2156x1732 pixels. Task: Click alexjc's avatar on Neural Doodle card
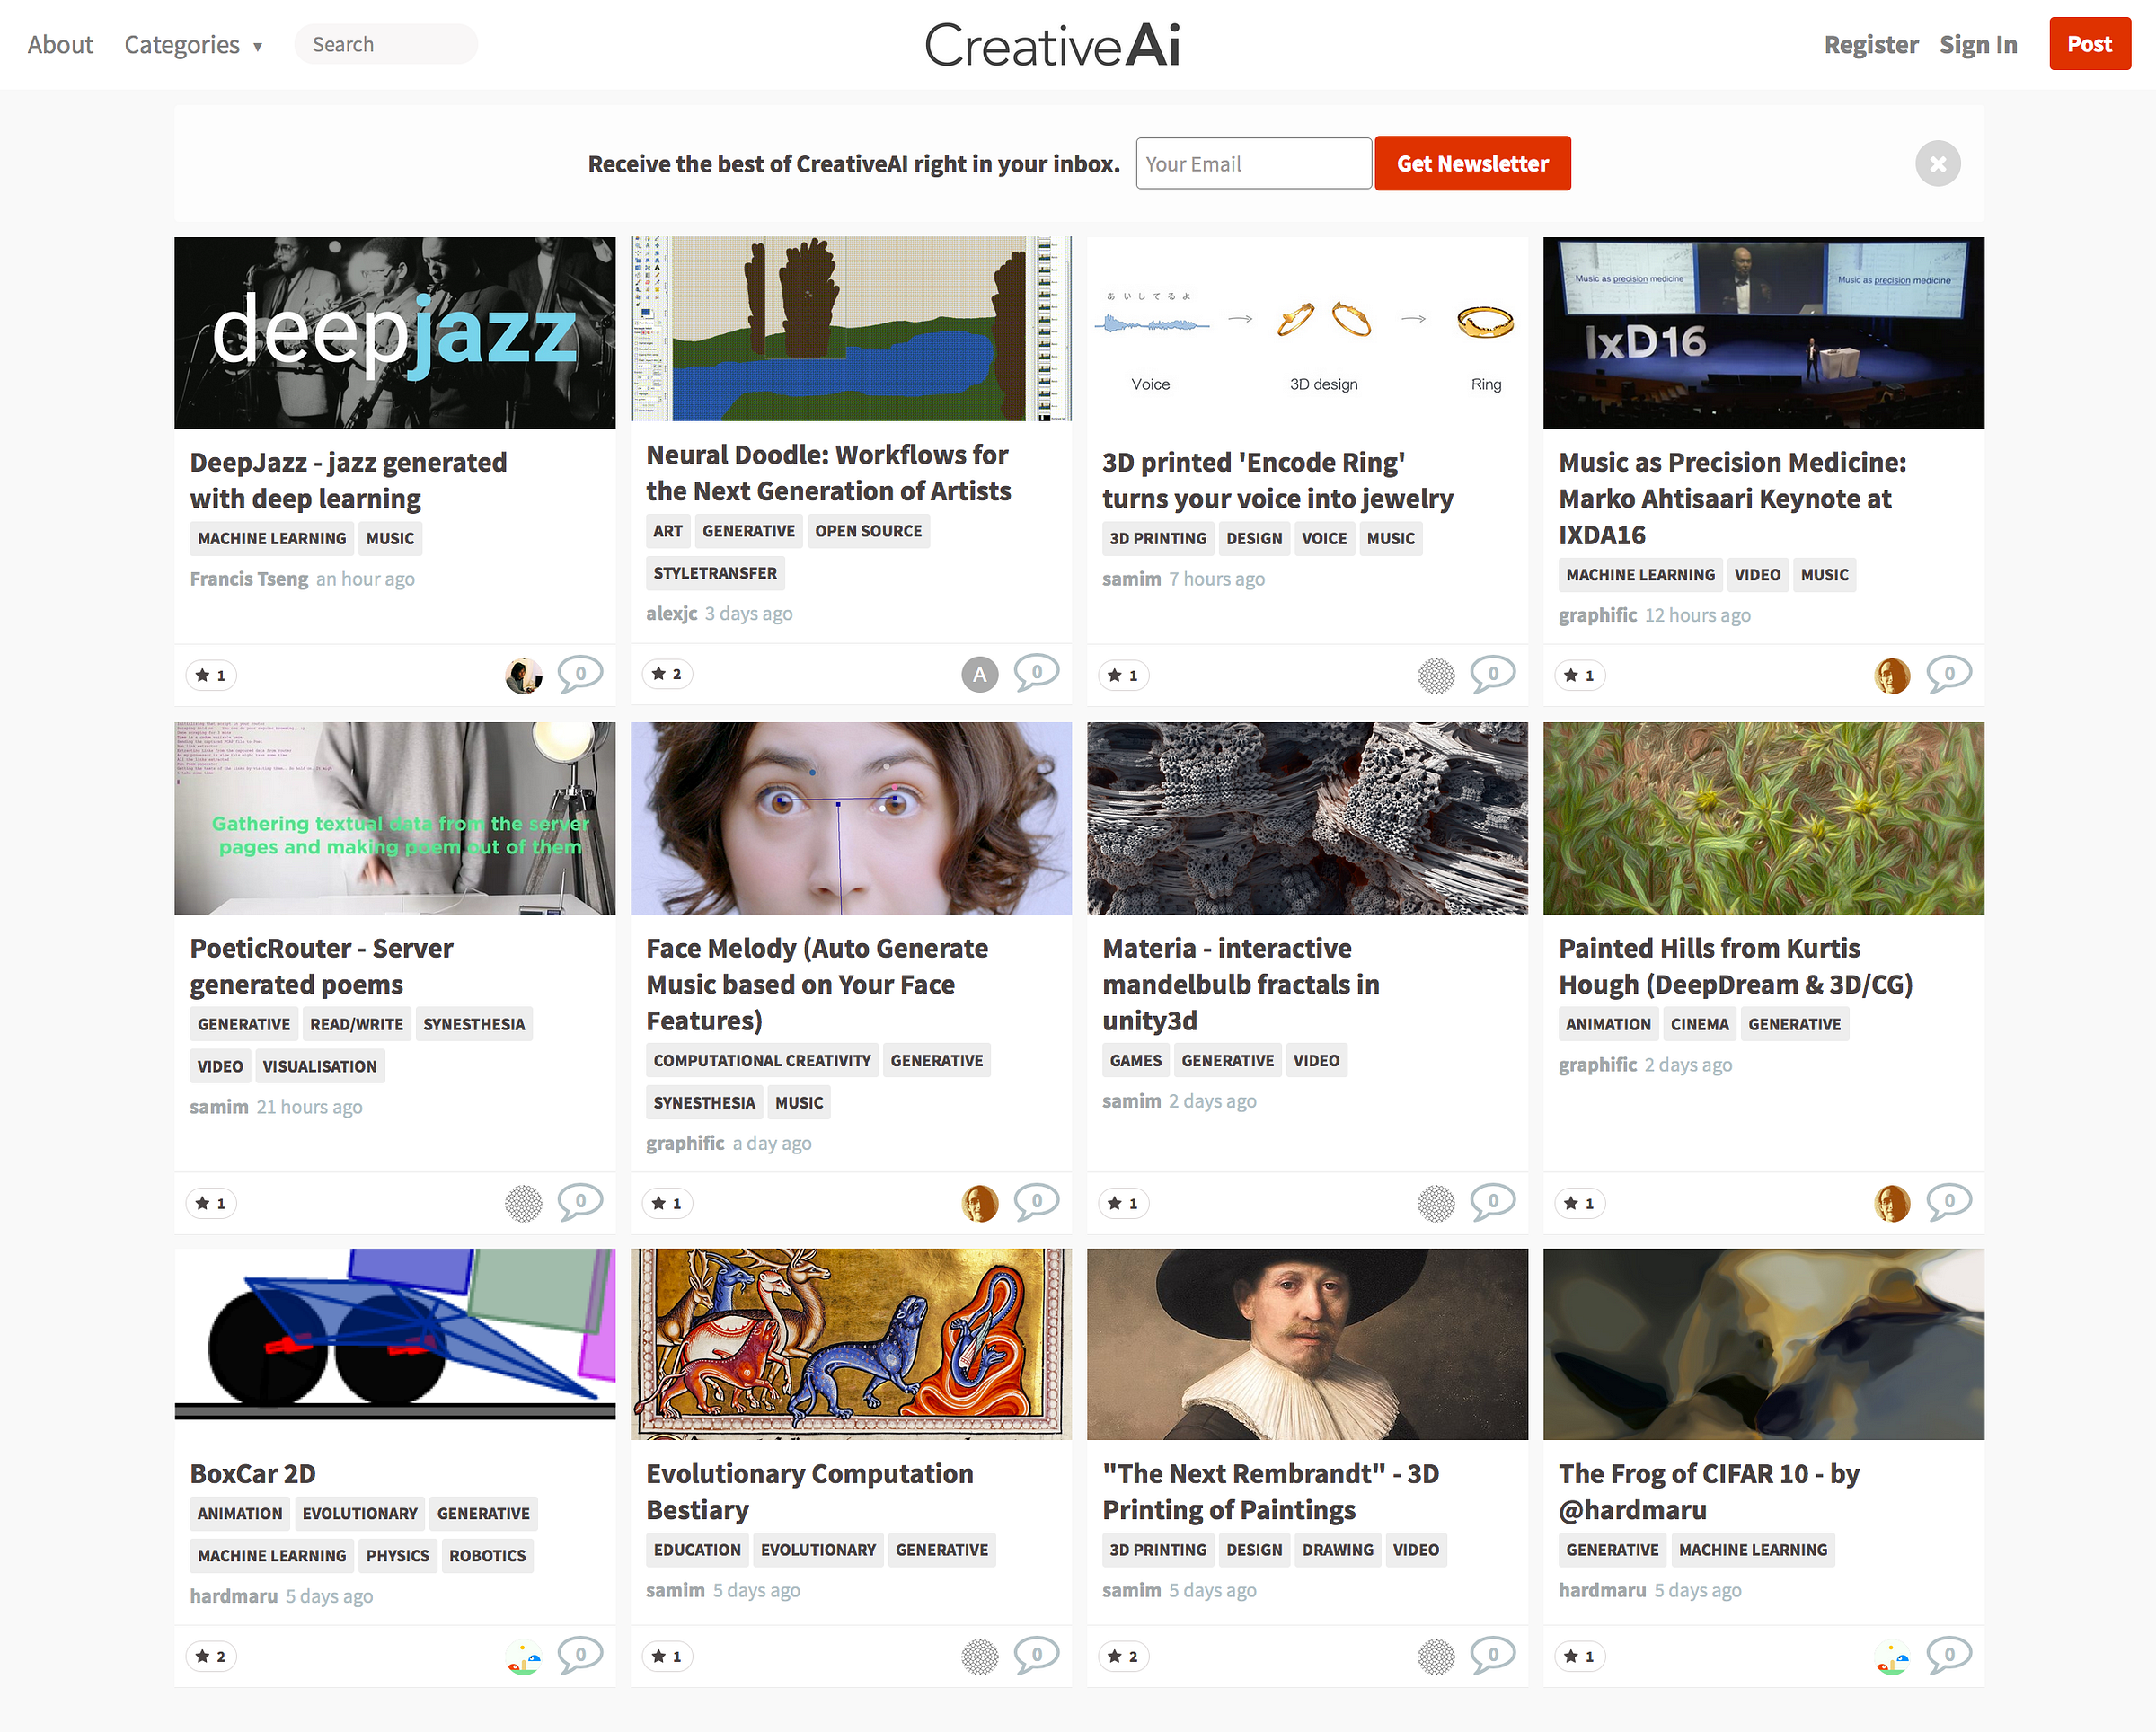(x=979, y=675)
